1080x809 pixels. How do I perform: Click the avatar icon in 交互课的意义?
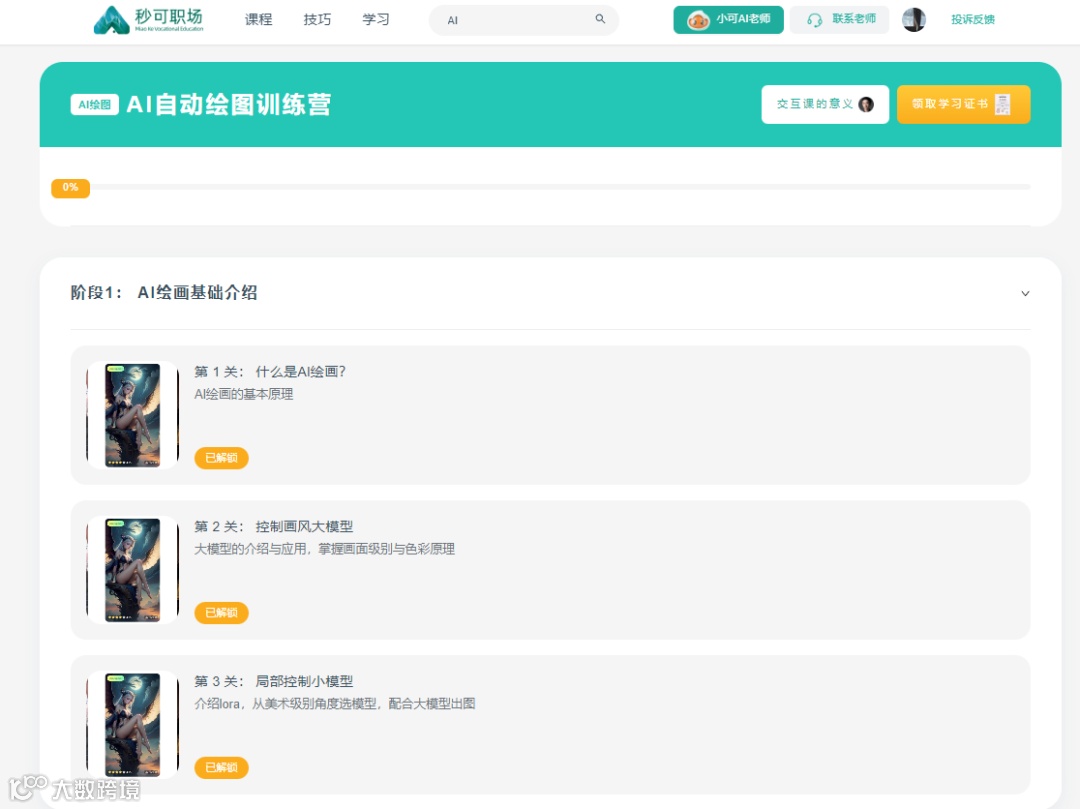click(866, 104)
